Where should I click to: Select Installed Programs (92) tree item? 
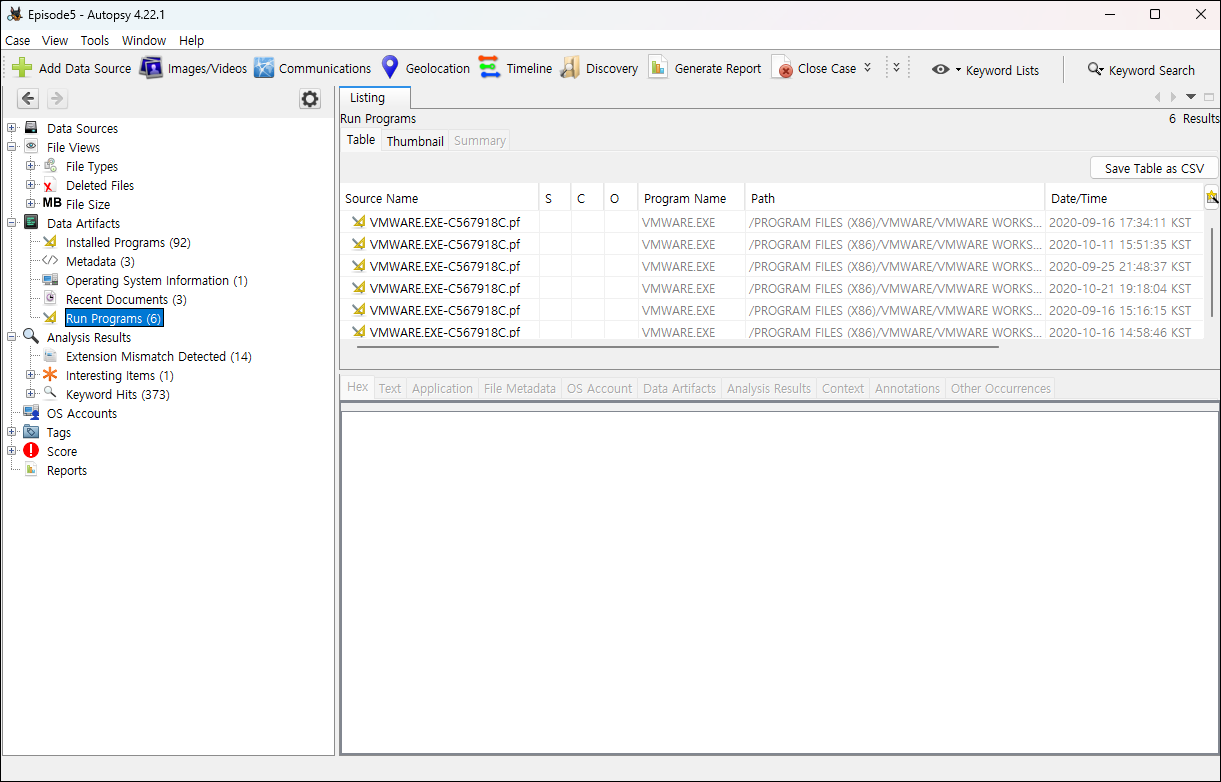coord(128,242)
